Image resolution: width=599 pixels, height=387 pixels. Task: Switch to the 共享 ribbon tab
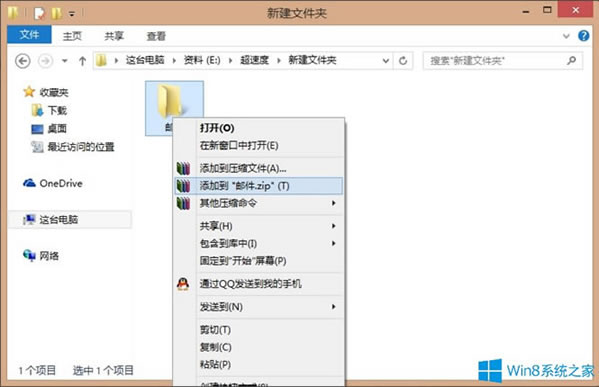click(114, 36)
